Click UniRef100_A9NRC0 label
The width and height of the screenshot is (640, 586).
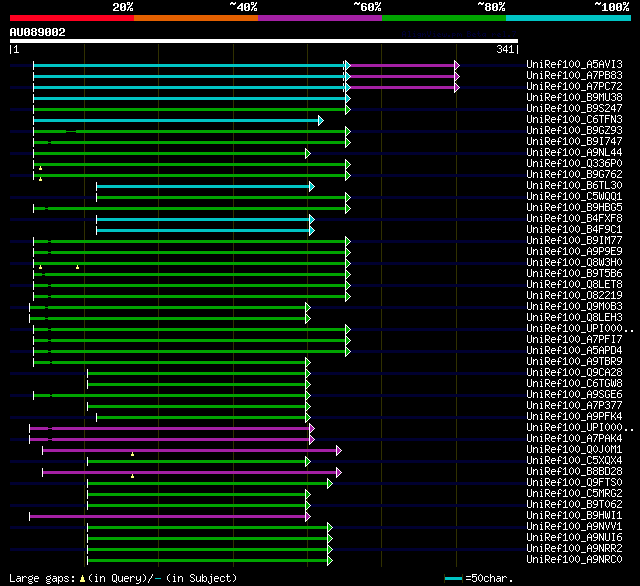574,560
